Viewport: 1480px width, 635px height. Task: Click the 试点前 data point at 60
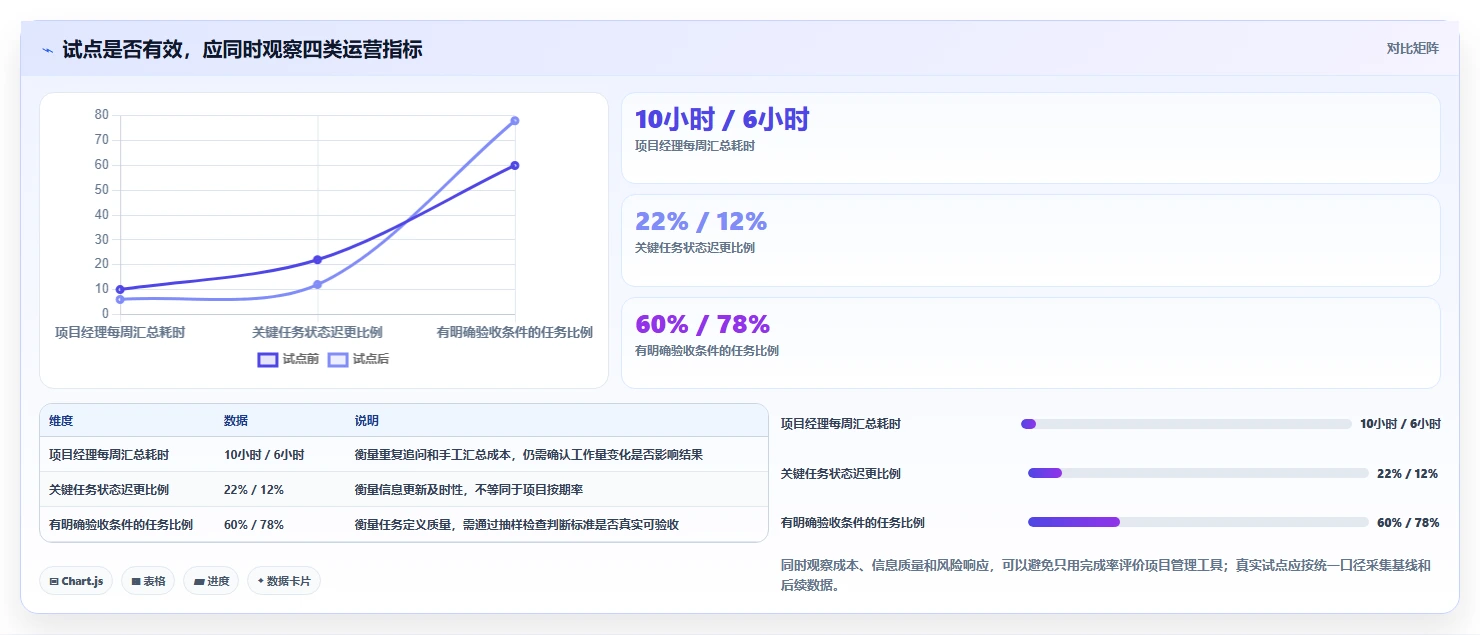tap(515, 165)
